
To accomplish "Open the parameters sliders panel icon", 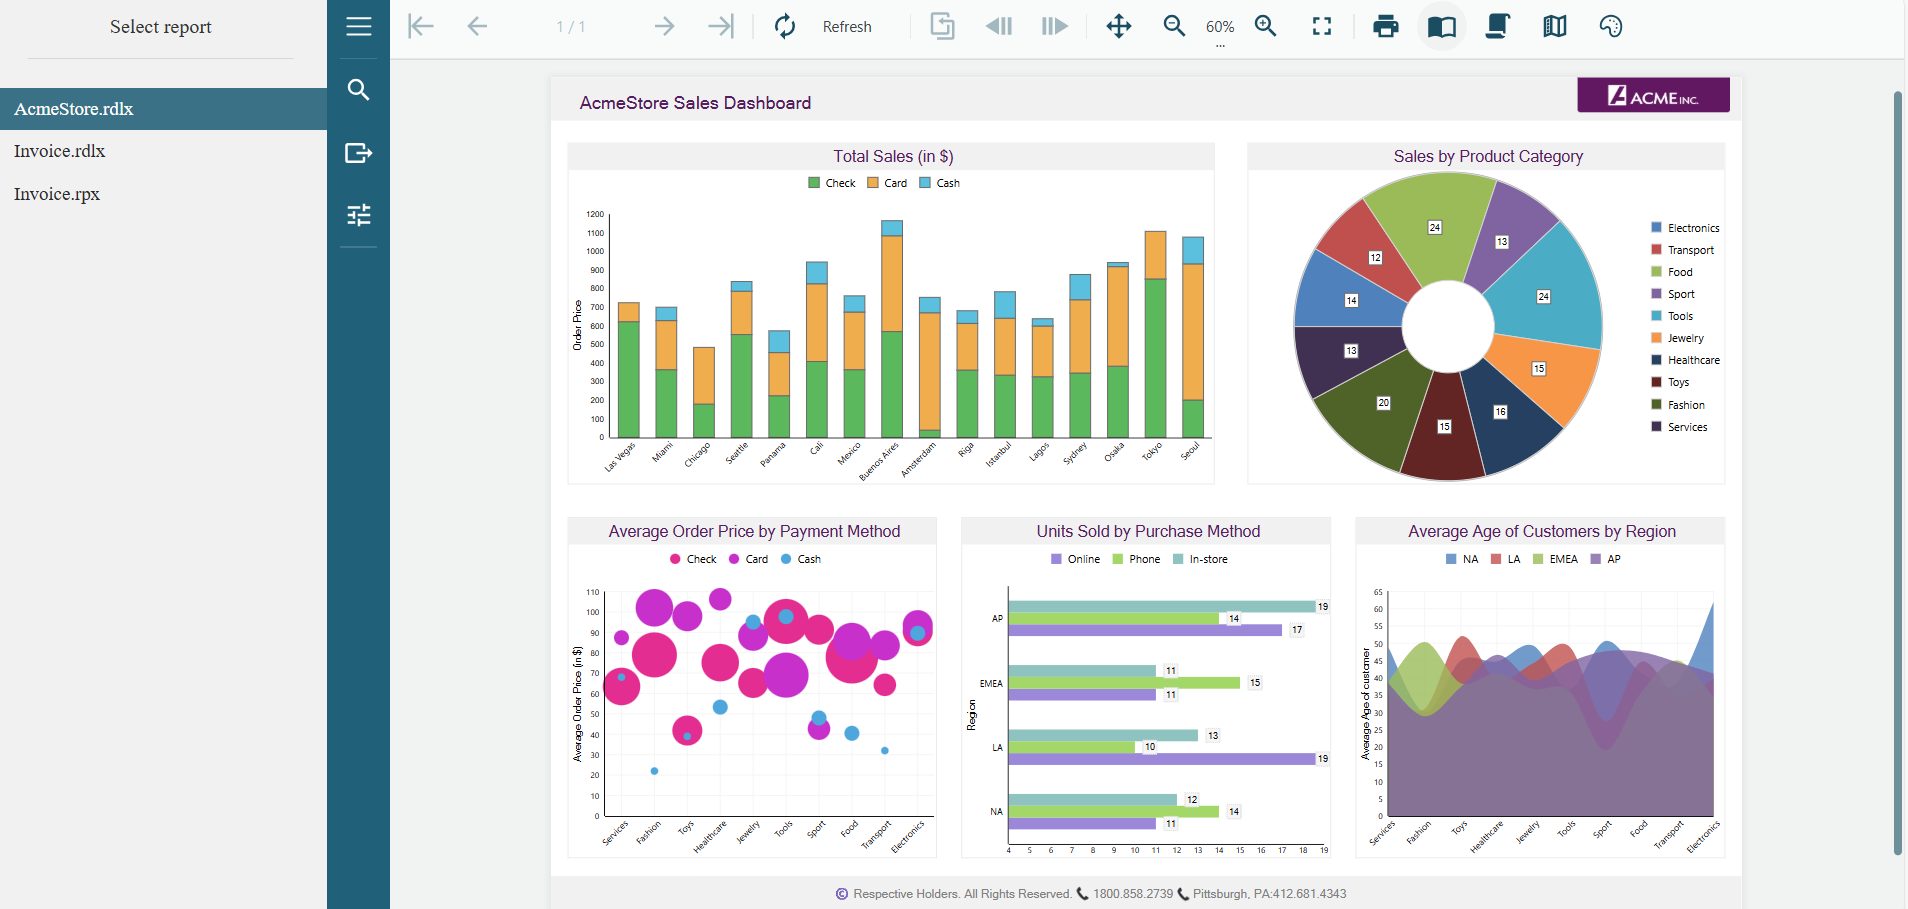I will pyautogui.click(x=358, y=215).
